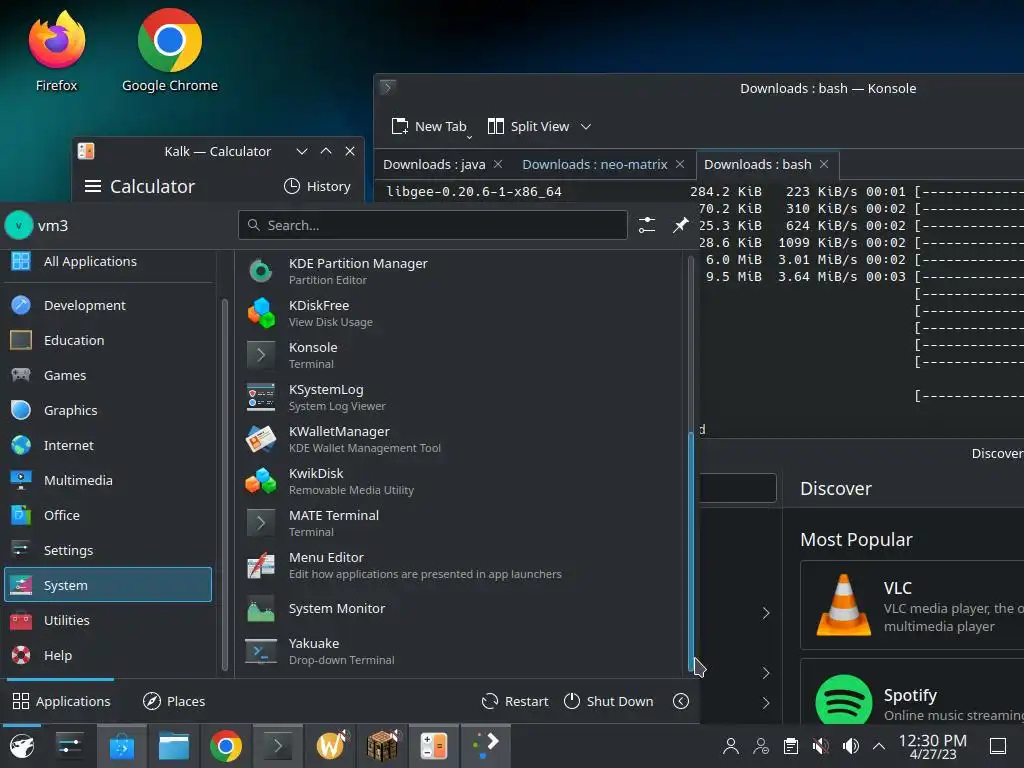Click the launcher configure sliders icon
The height and width of the screenshot is (768, 1024).
[647, 225]
